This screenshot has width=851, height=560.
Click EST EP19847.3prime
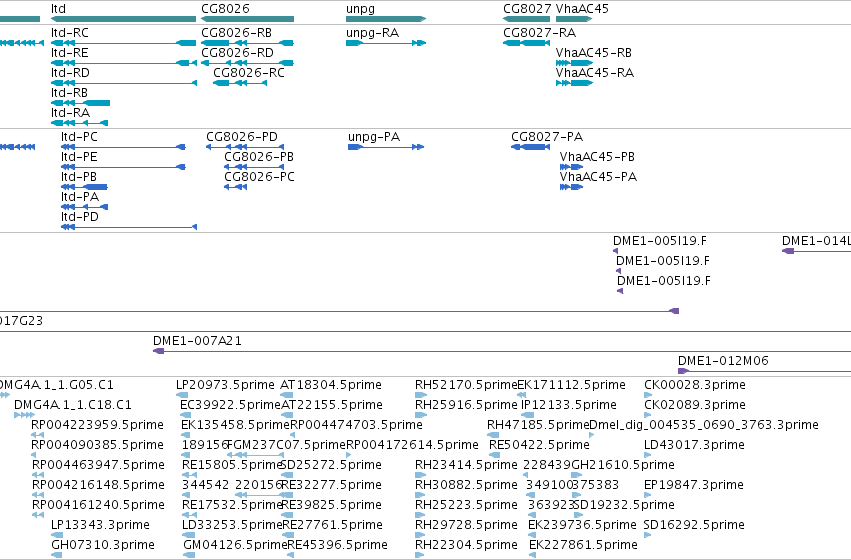click(694, 485)
